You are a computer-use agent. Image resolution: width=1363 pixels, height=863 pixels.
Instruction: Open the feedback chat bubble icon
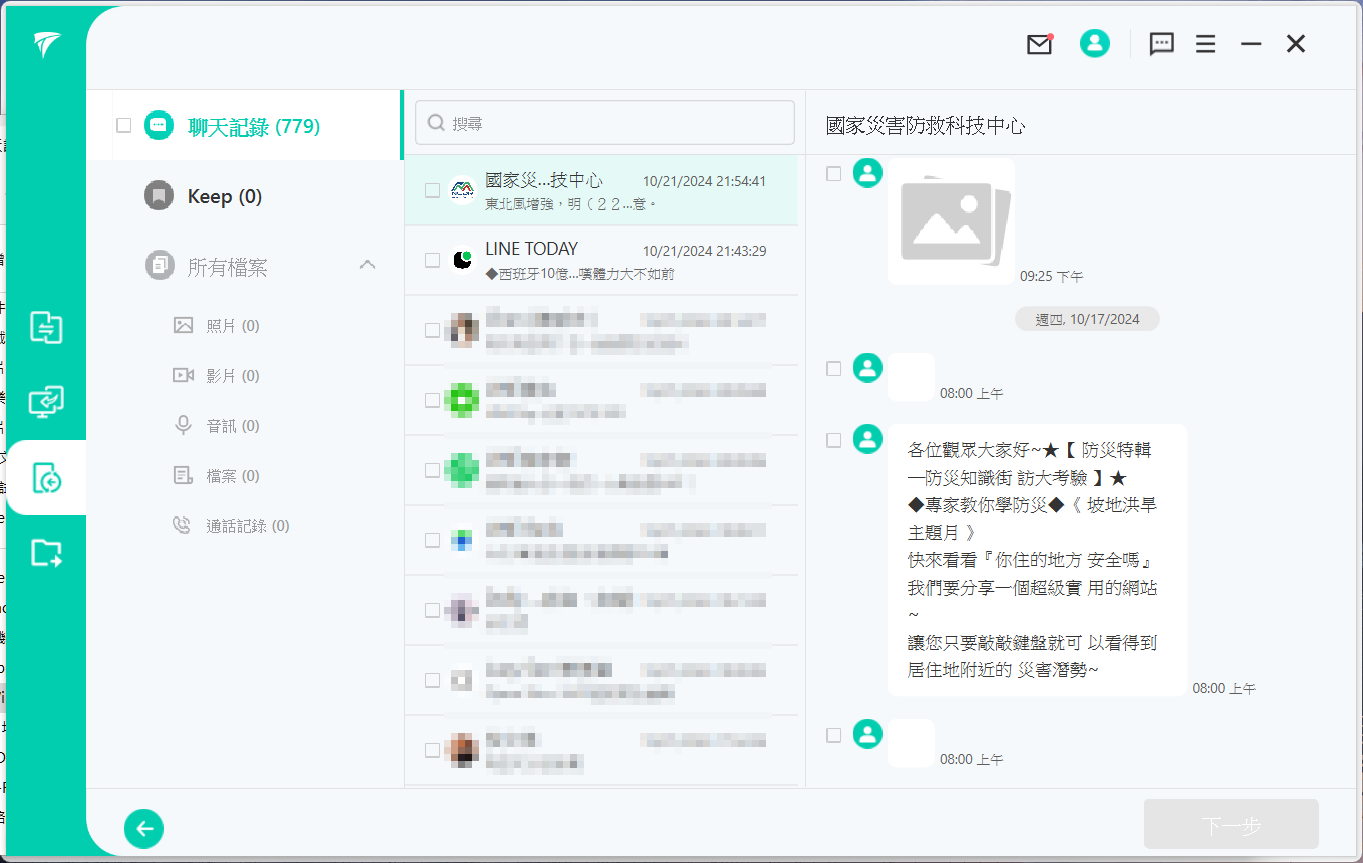(1161, 44)
